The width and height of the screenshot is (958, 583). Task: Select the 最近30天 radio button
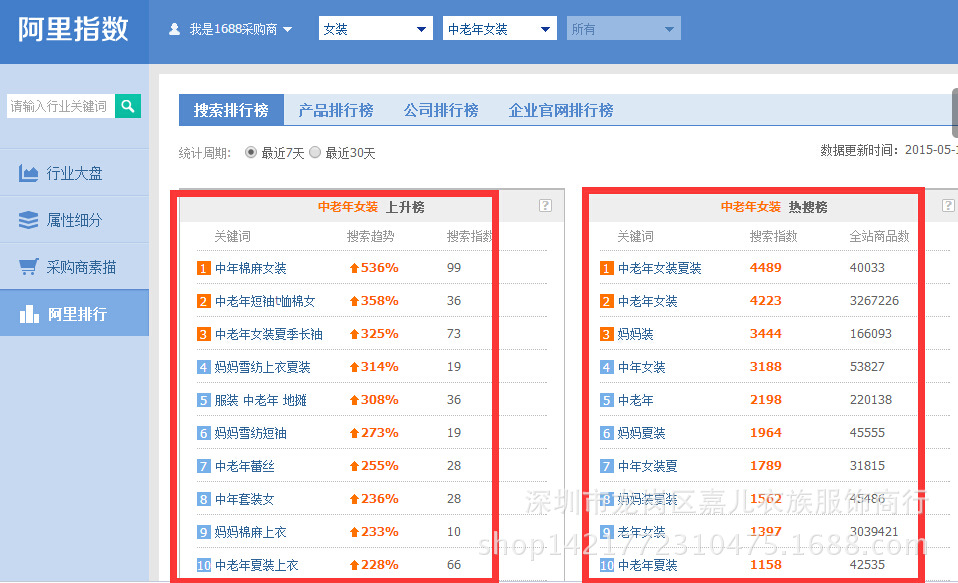pyautogui.click(x=315, y=153)
